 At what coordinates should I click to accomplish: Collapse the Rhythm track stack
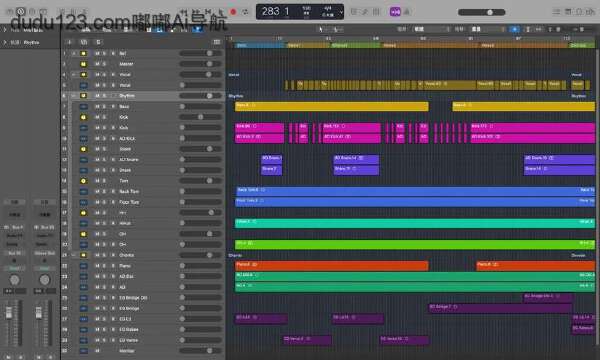point(73,96)
